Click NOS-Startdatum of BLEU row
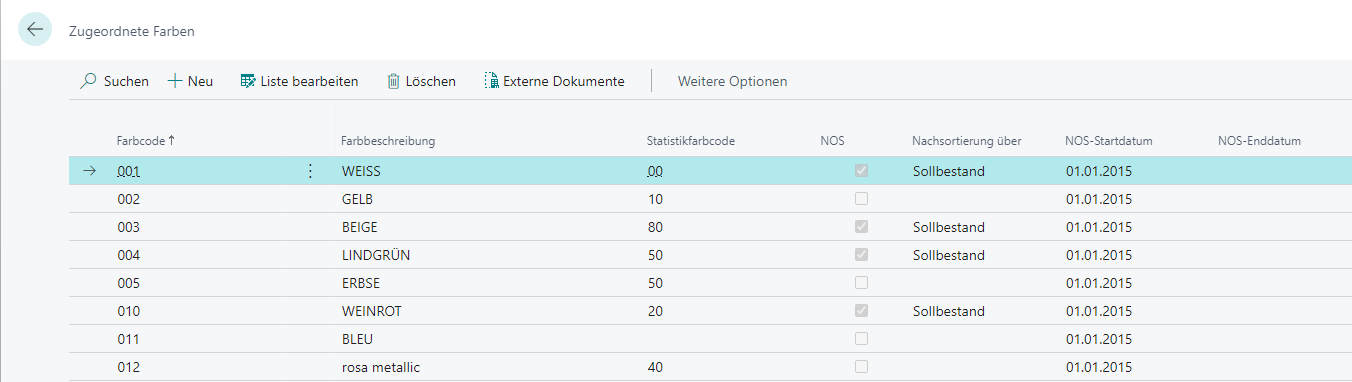Viewport: 1352px width, 382px height. pyautogui.click(x=1099, y=339)
